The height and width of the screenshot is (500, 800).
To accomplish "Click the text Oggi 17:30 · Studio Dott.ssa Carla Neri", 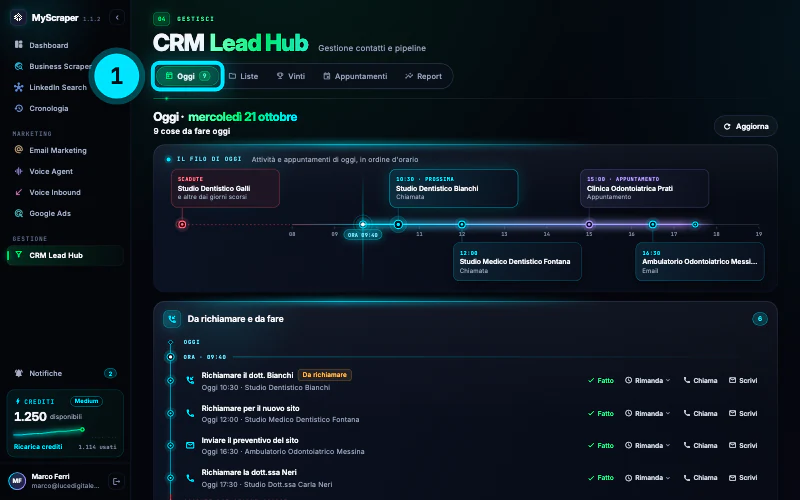I will tap(267, 484).
